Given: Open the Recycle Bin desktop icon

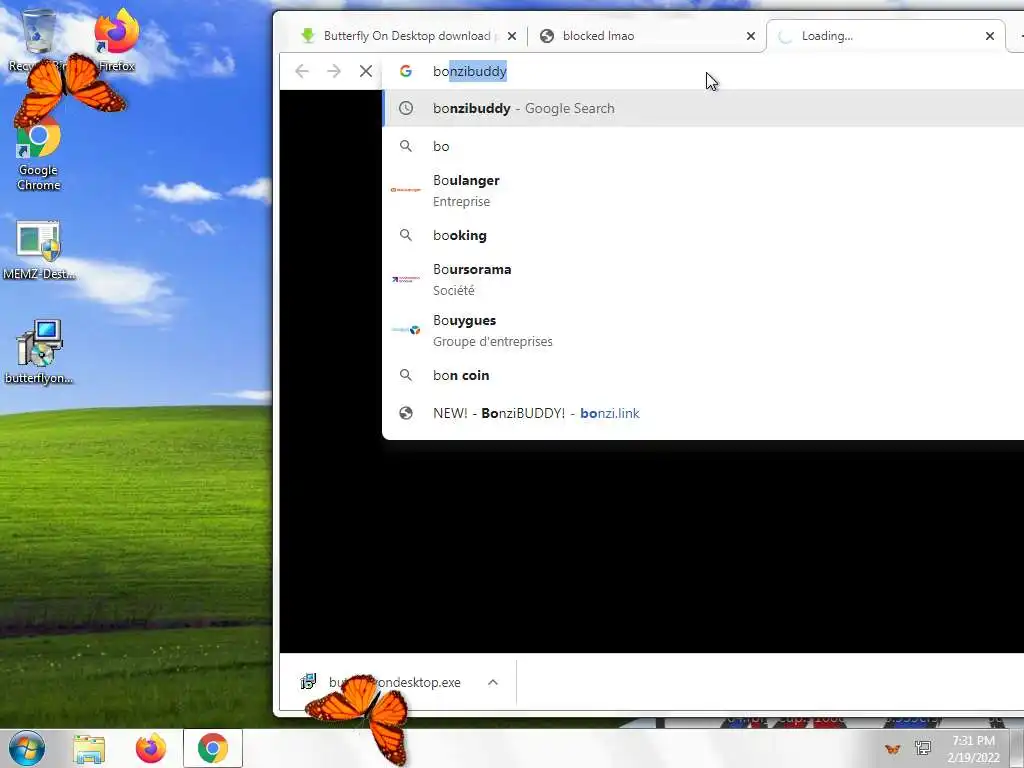Looking at the screenshot, I should point(37,39).
